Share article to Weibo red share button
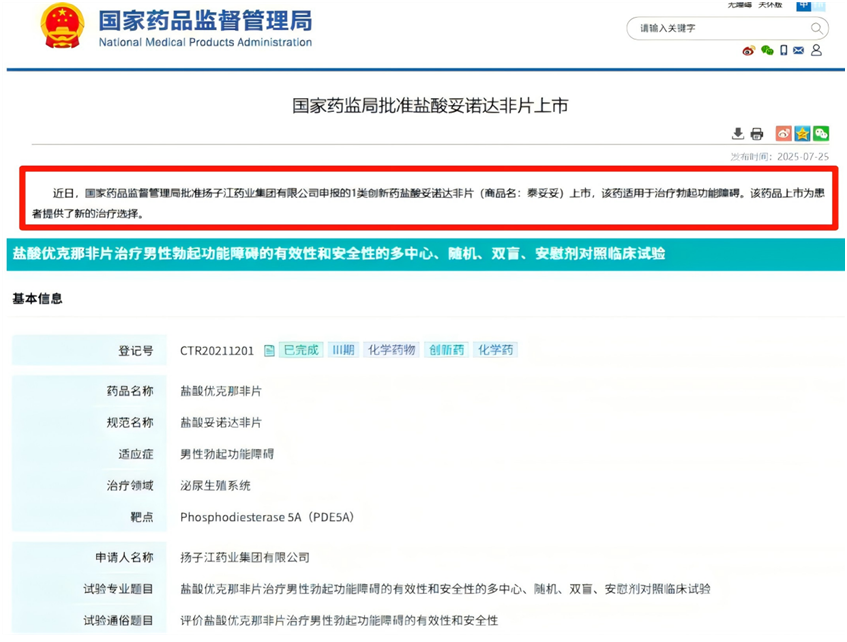Image resolution: width=847 pixels, height=642 pixels. pyautogui.click(x=783, y=133)
